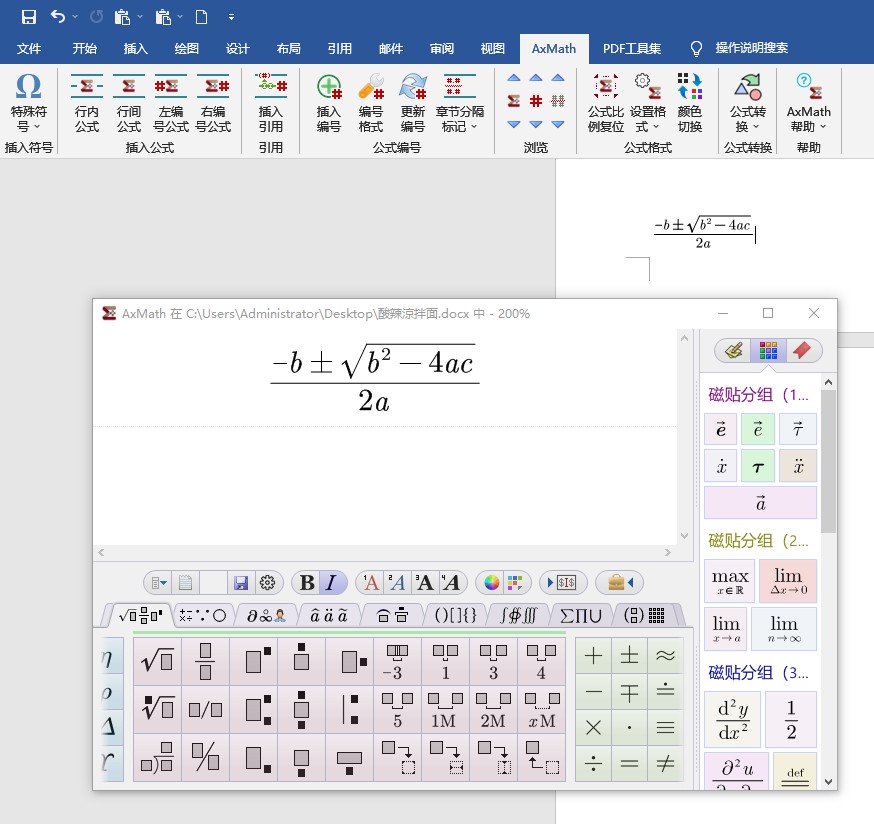Open AxMath settings gear icon

tap(268, 583)
